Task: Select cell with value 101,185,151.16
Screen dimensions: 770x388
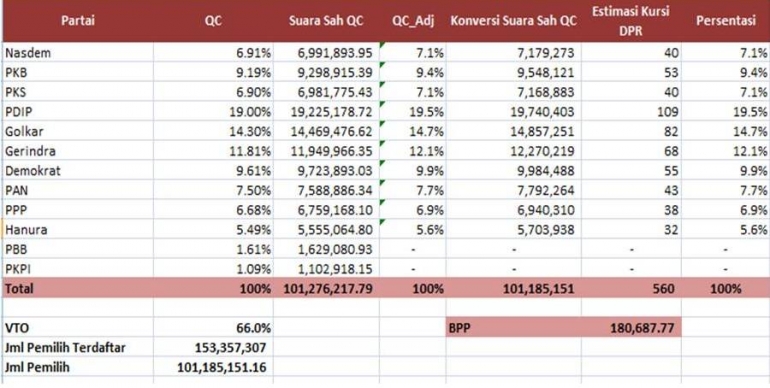Action: (x=213, y=367)
